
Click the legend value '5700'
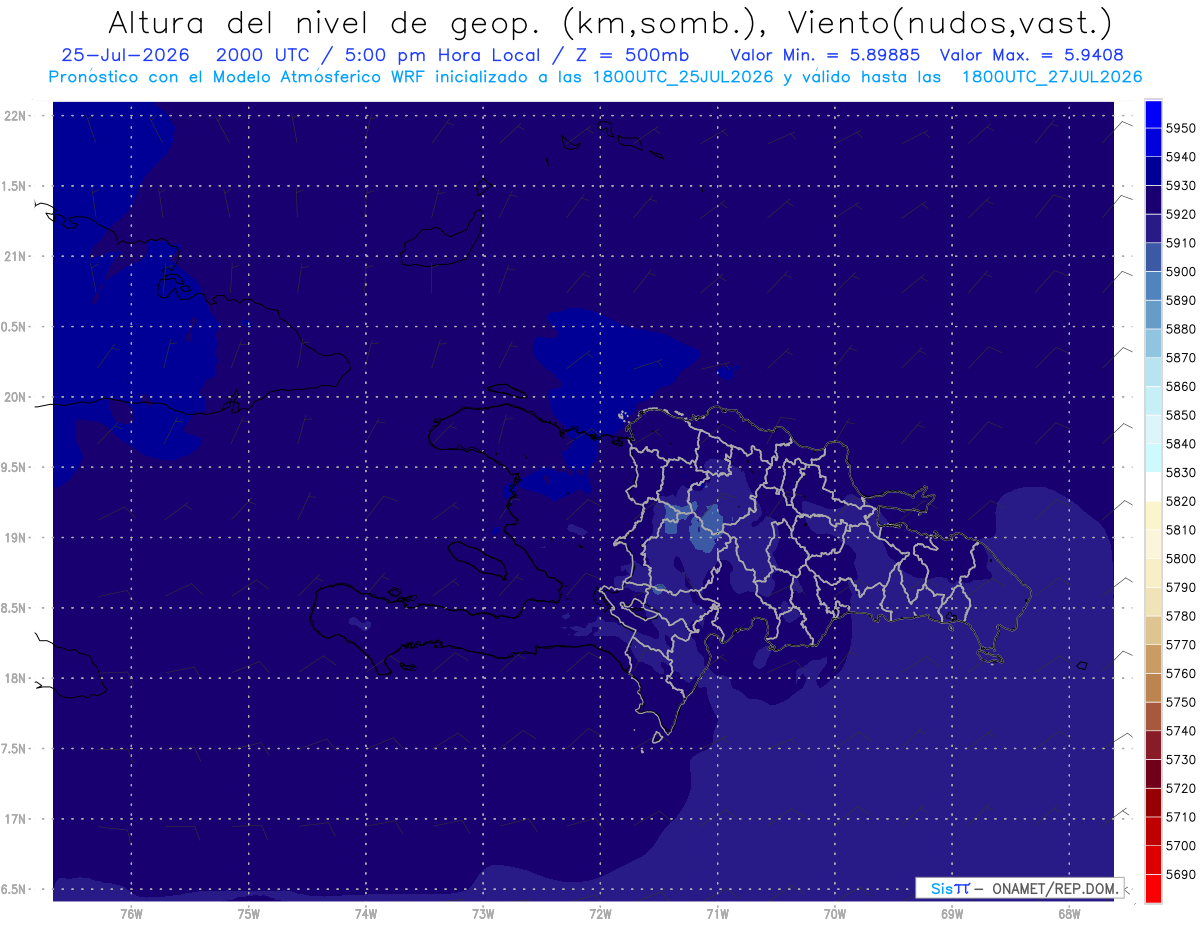click(x=1181, y=845)
